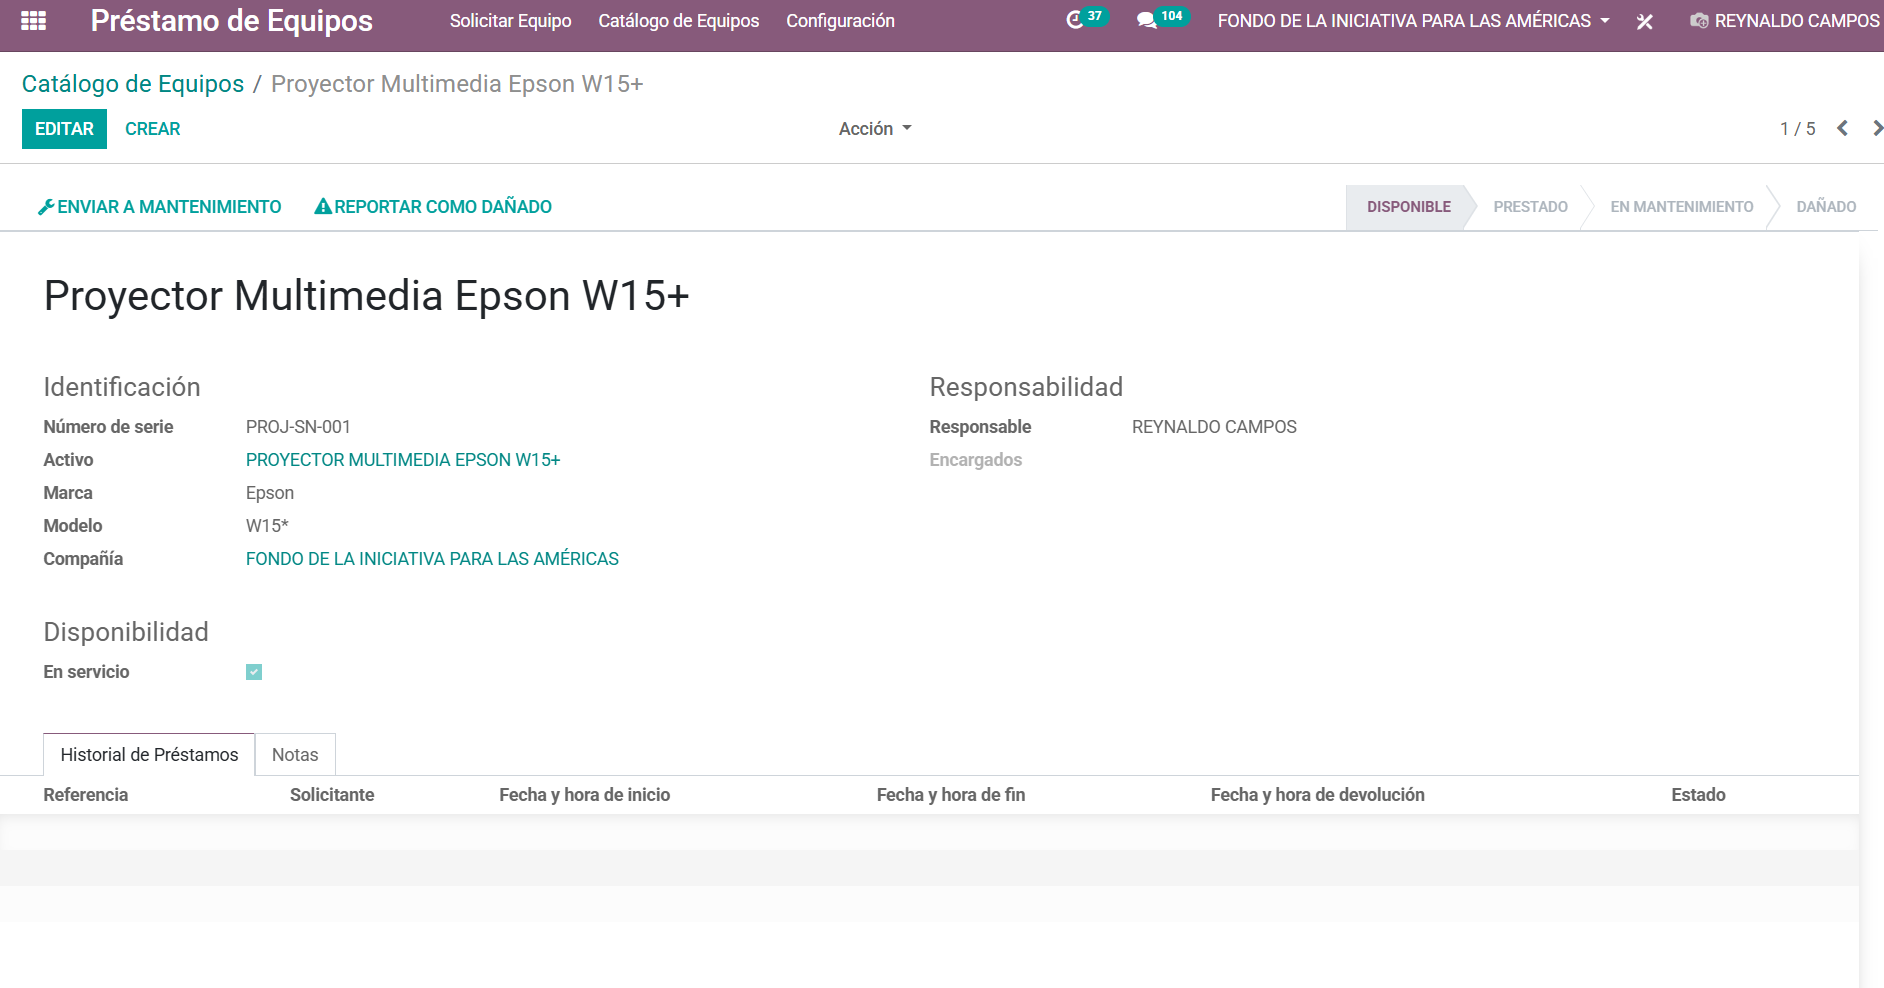This screenshot has height=988, width=1884.
Task: Switch to Historial de Préstamos tab
Action: point(149,755)
